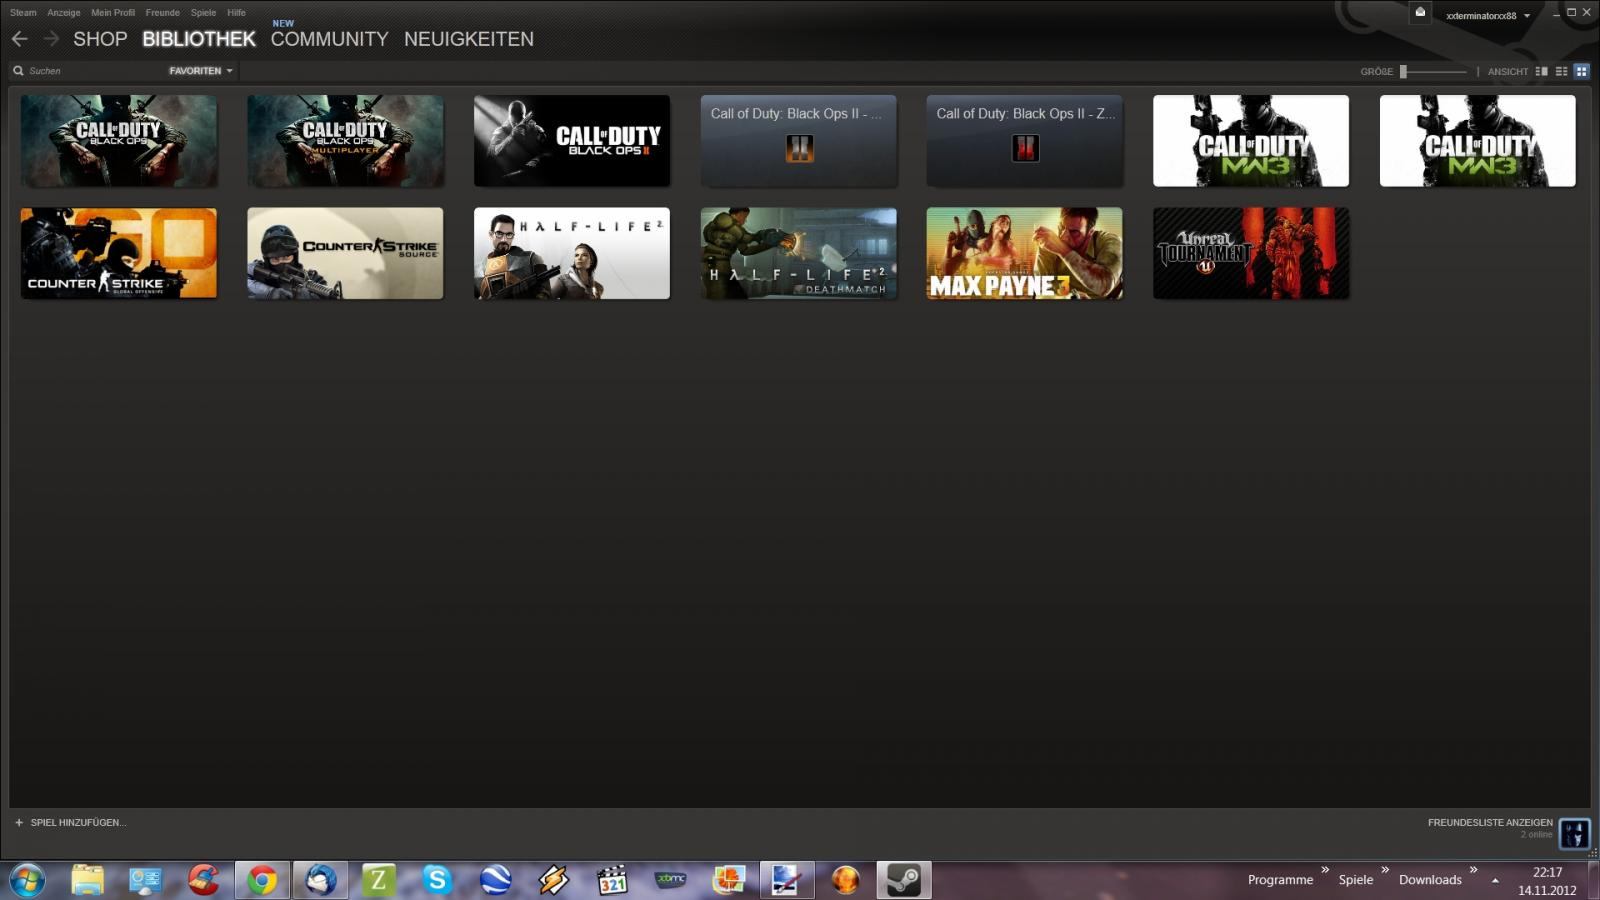Open the Steam menu
This screenshot has width=1600, height=900.
coord(23,13)
